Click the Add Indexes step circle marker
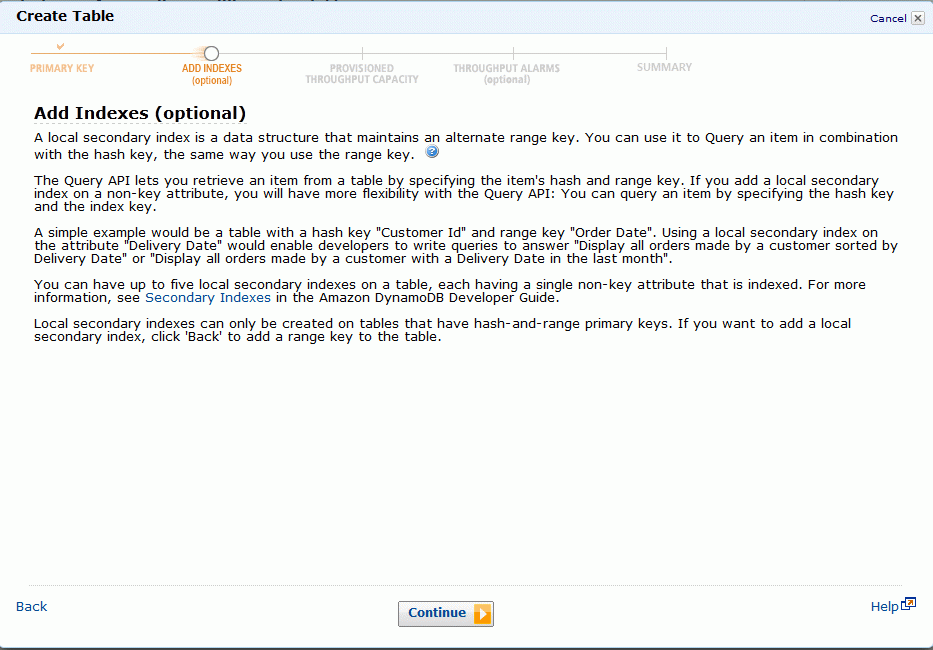 point(211,54)
